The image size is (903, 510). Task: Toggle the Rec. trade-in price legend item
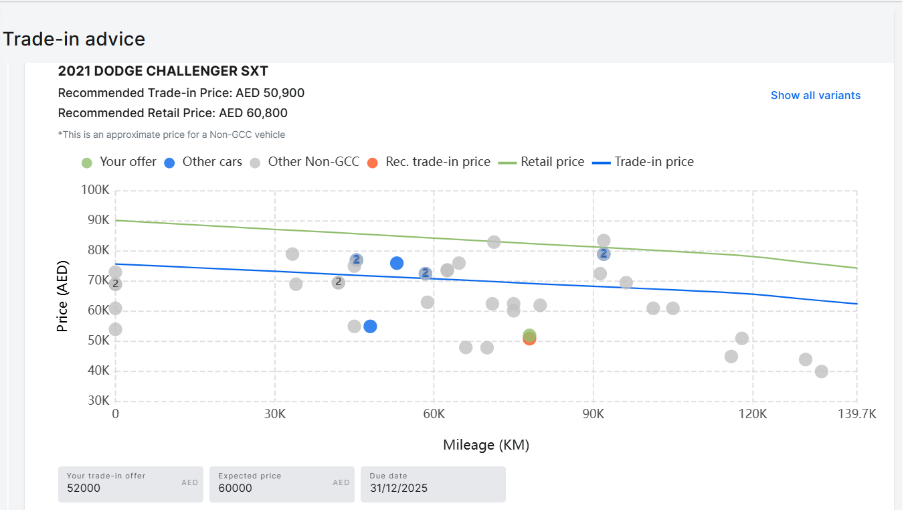coord(428,162)
